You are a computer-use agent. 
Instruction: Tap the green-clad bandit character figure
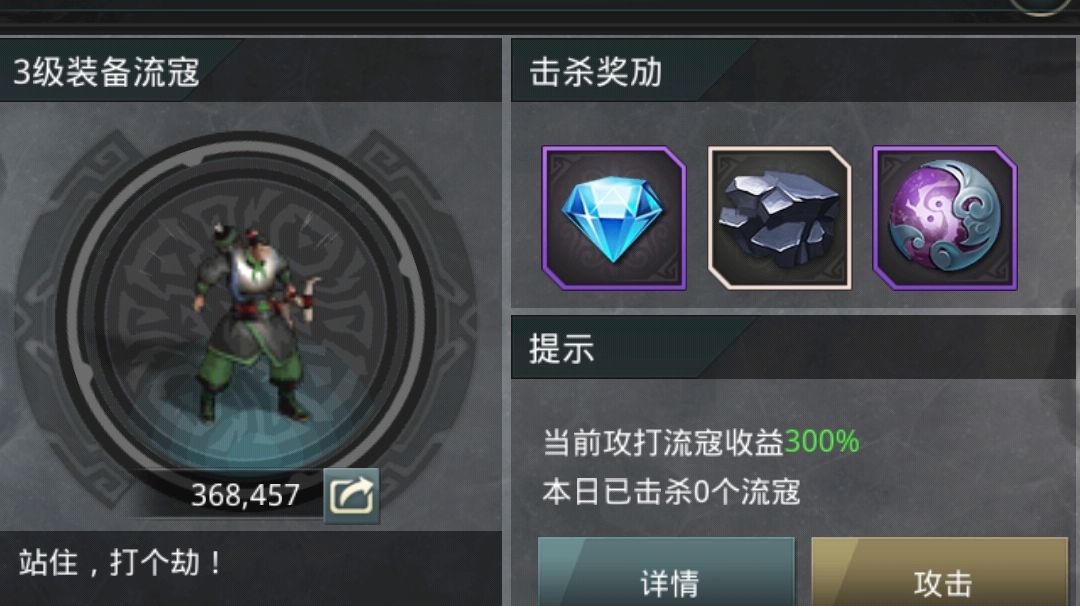click(256, 322)
